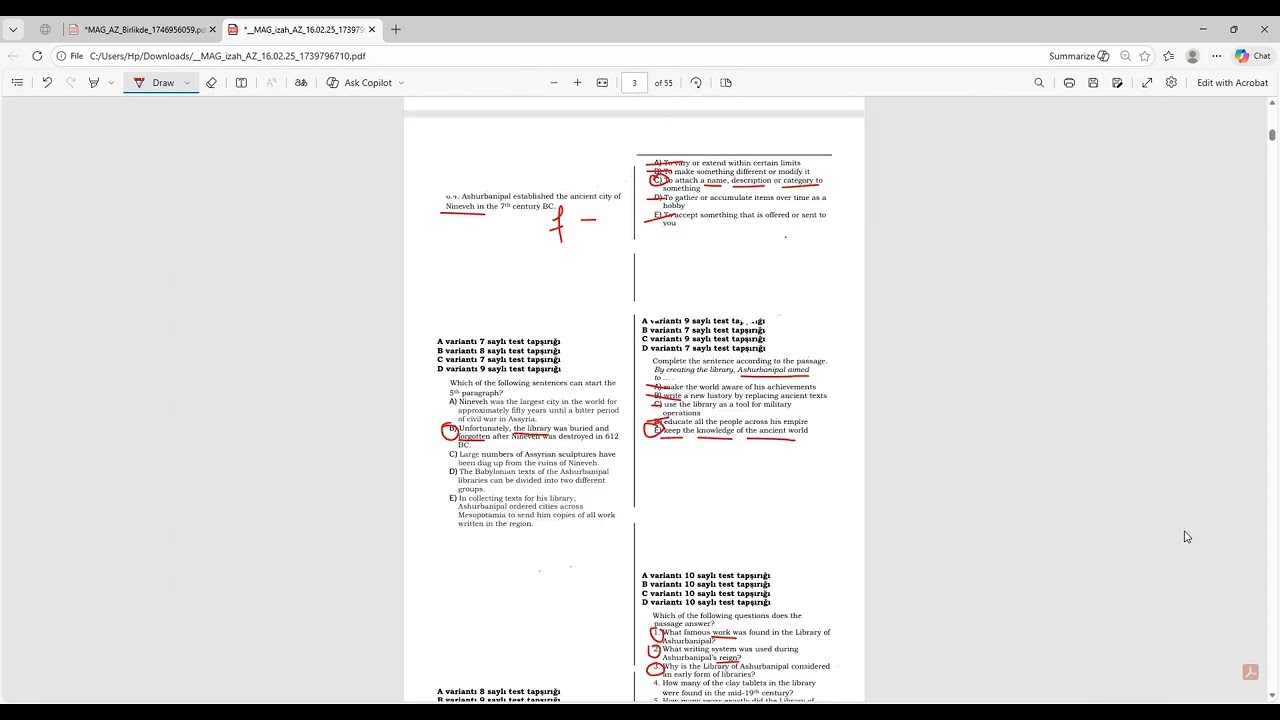Click question 'What famous work was found in the Library'

[746, 632]
